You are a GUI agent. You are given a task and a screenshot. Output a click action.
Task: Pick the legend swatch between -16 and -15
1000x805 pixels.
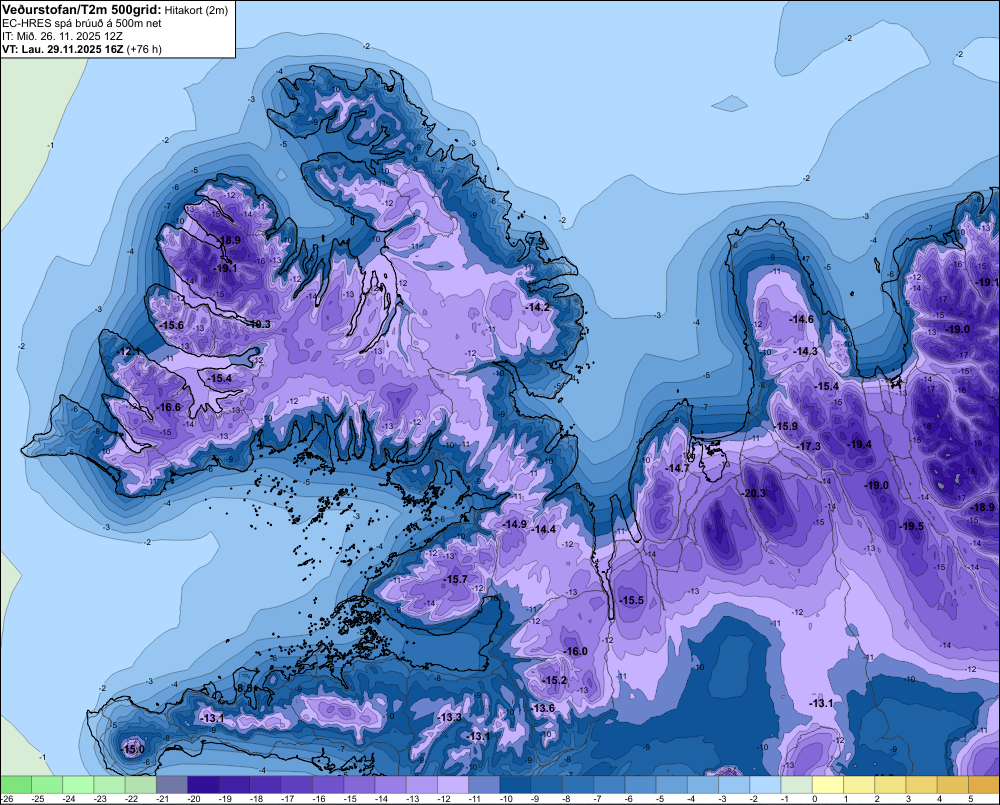click(x=328, y=785)
